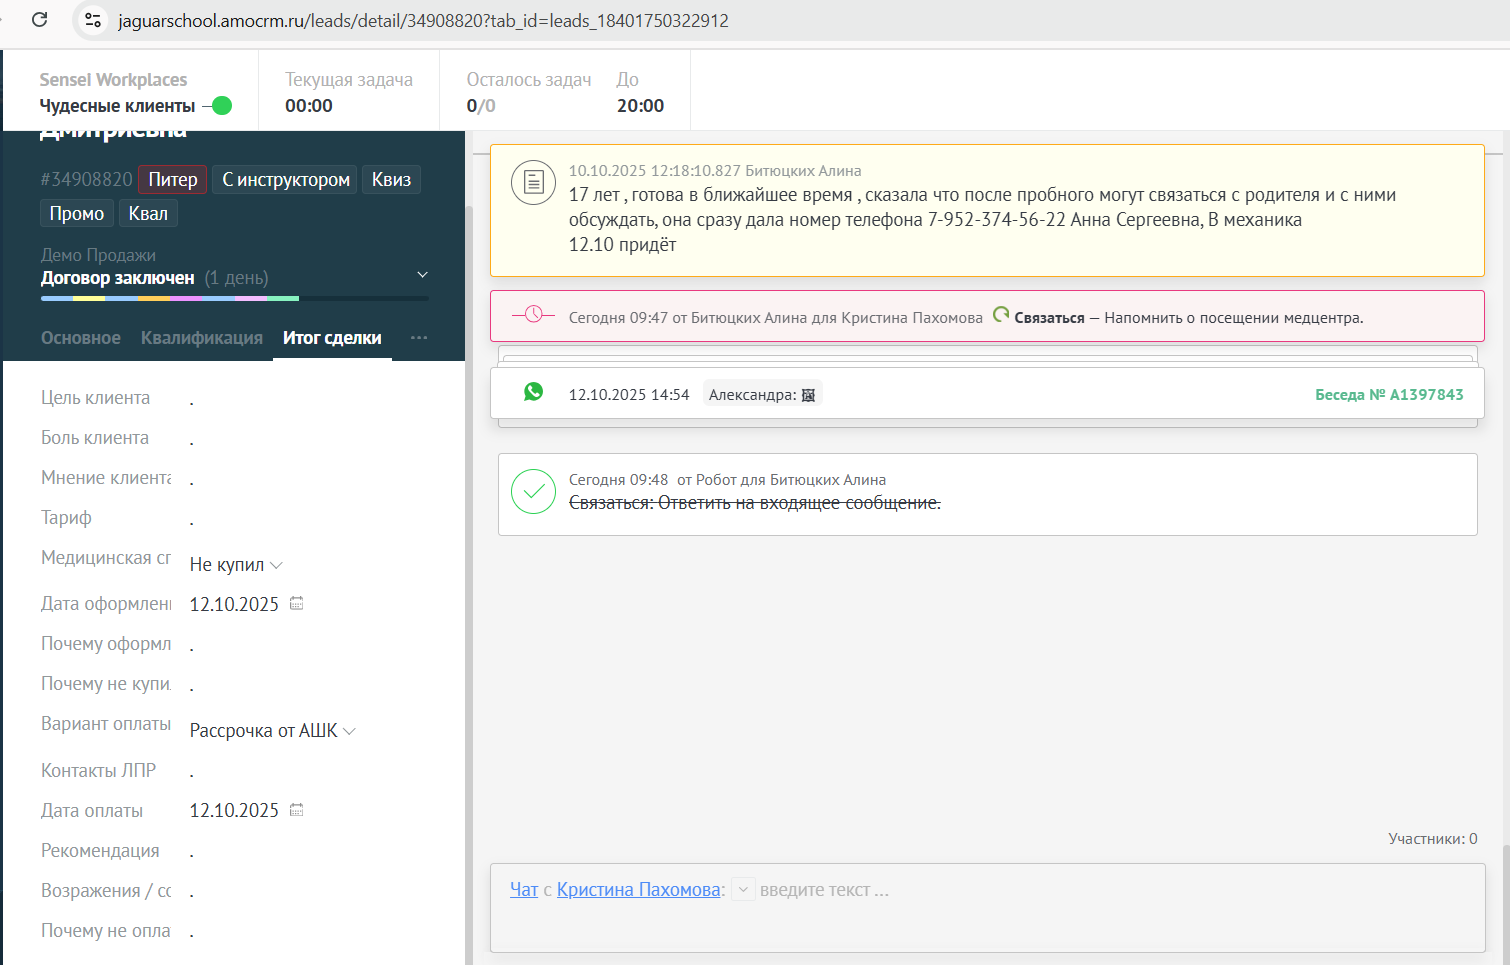Open Беседа № A1397843 link

(x=1388, y=395)
